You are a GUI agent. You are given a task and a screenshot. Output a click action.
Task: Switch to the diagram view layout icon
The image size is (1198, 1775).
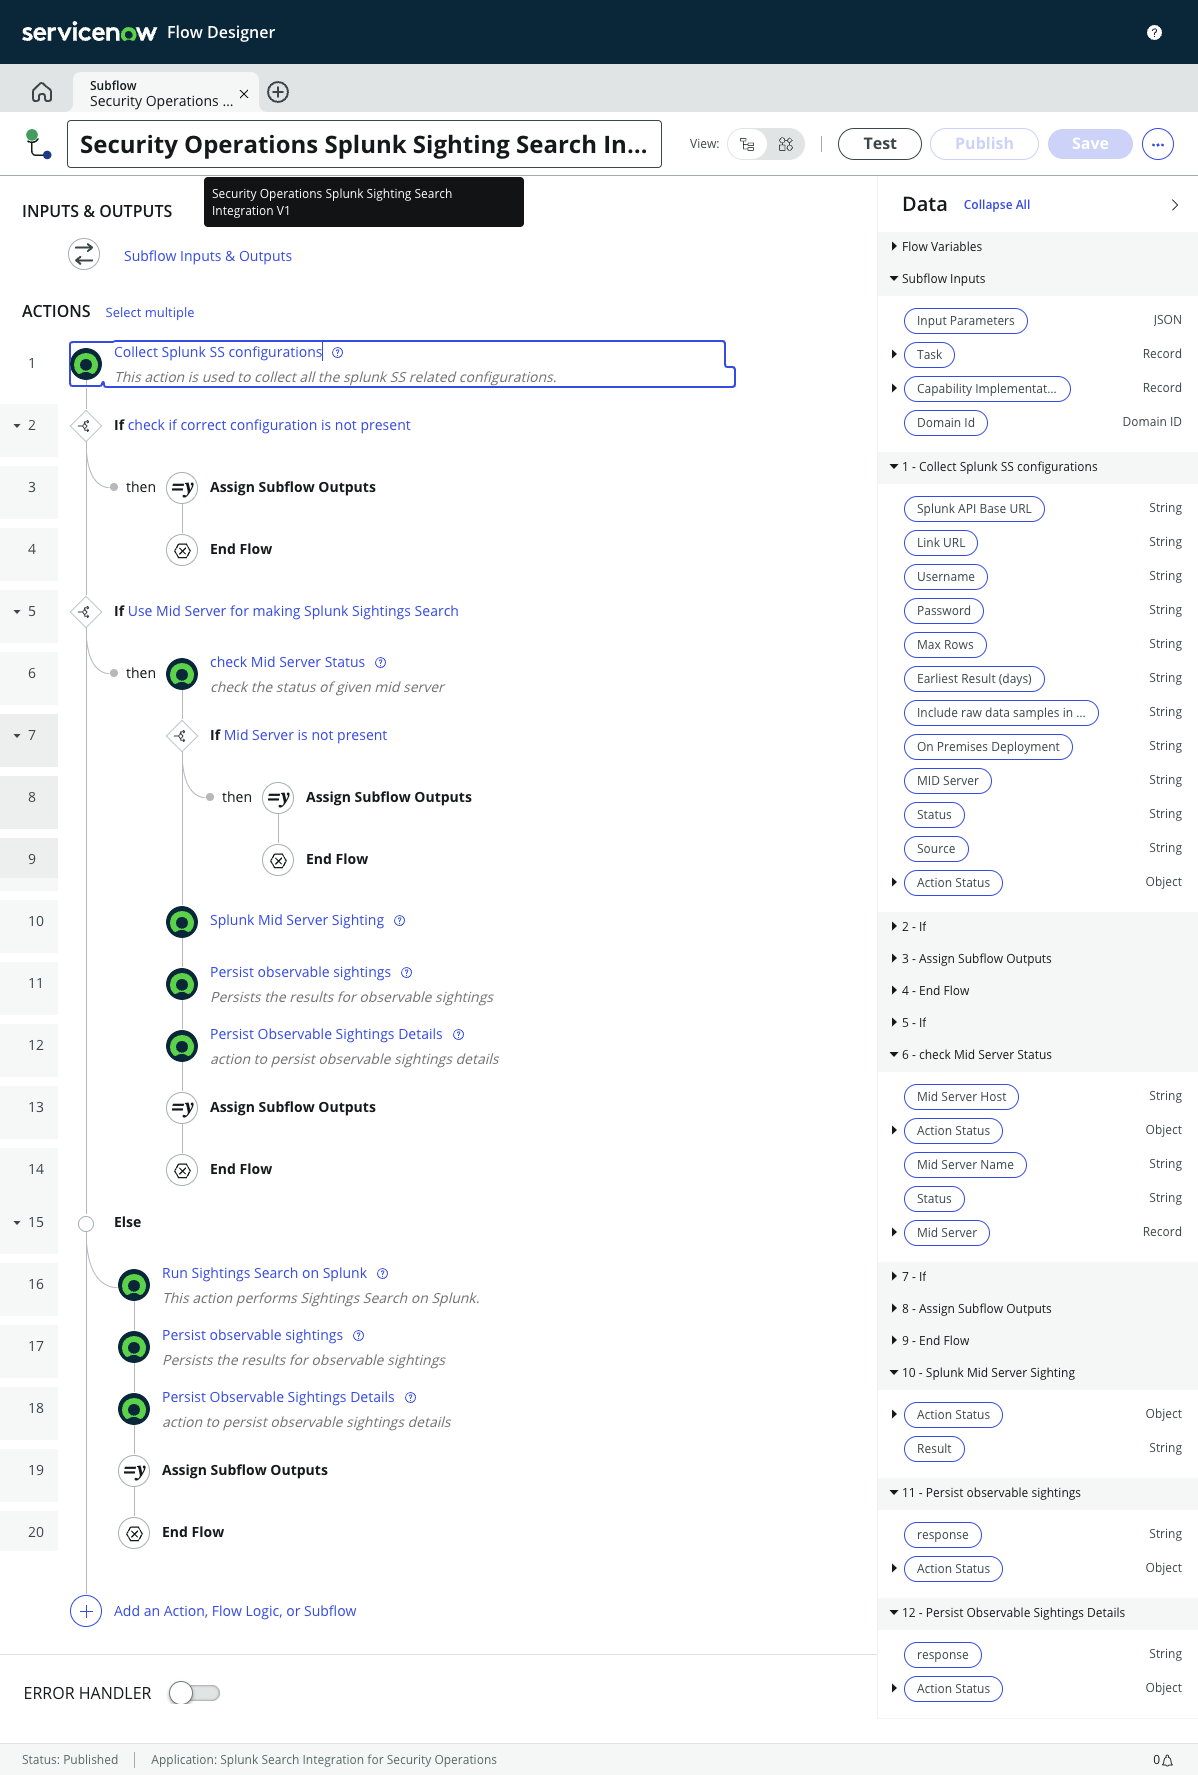786,144
